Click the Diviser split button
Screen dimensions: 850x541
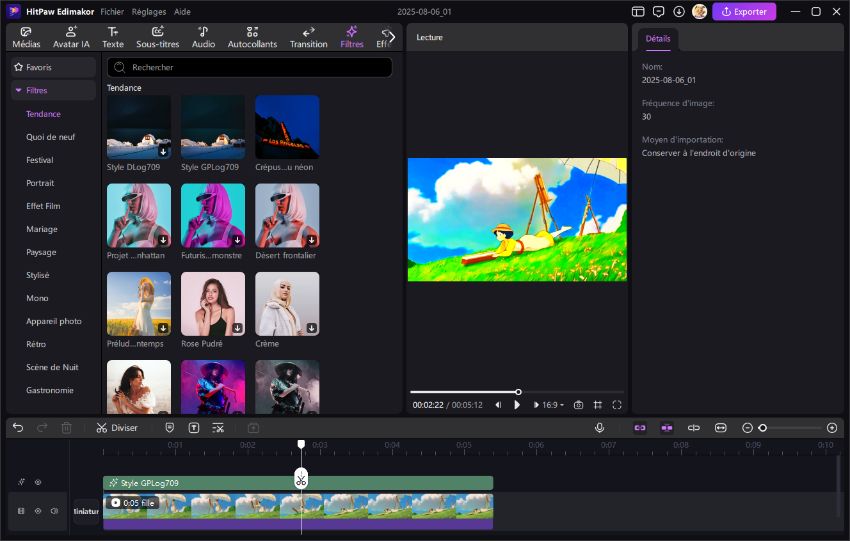(x=117, y=428)
